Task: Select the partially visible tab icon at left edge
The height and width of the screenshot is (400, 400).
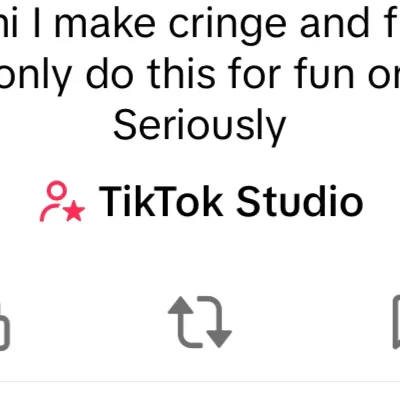Action: (5, 327)
